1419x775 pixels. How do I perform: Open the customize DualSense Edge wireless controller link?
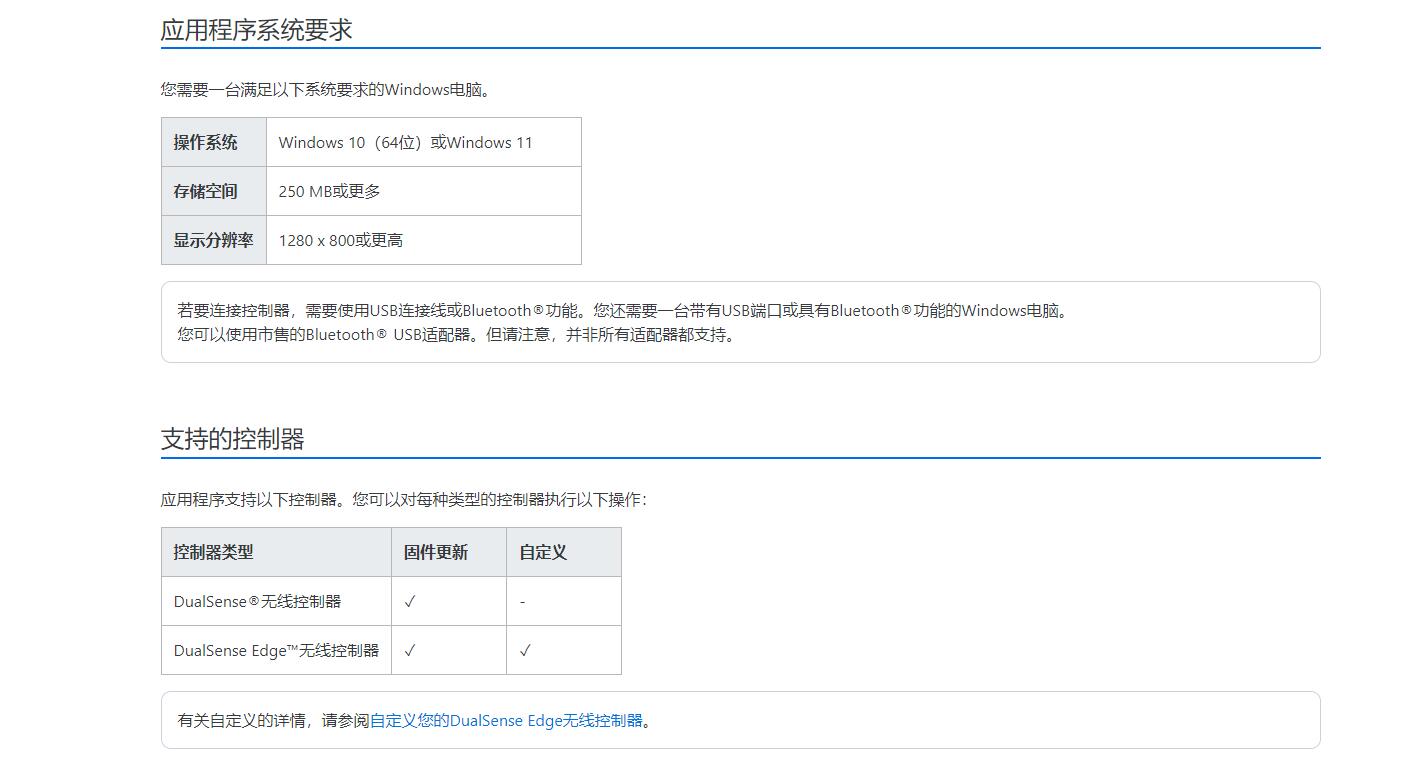click(506, 720)
